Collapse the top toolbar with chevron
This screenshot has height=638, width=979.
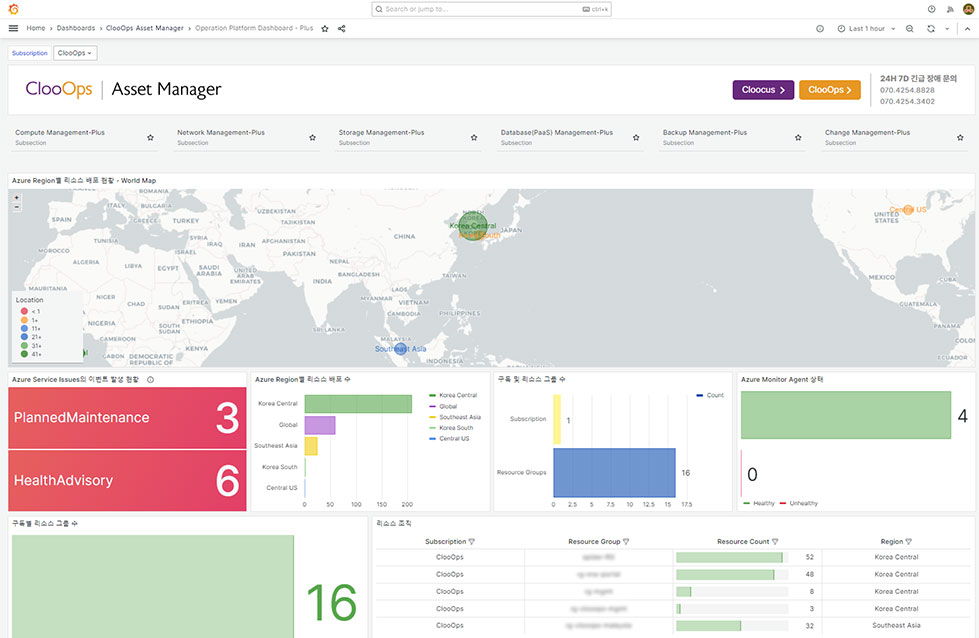[x=967, y=29]
